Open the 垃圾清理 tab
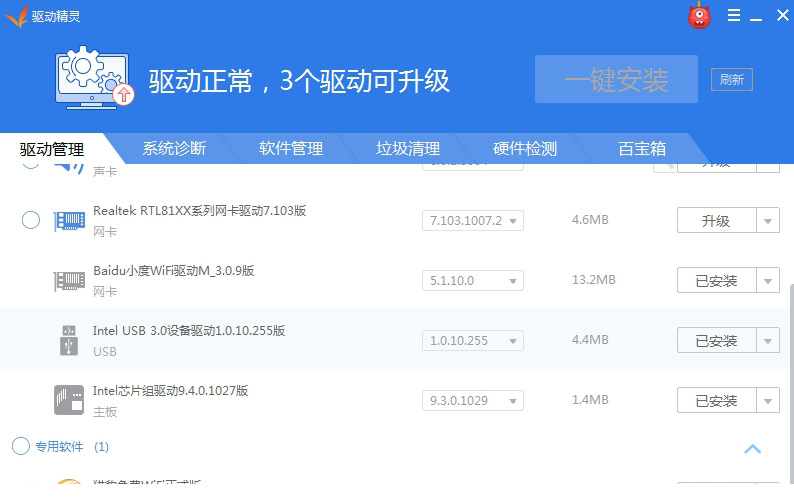This screenshot has width=794, height=503. [408, 148]
